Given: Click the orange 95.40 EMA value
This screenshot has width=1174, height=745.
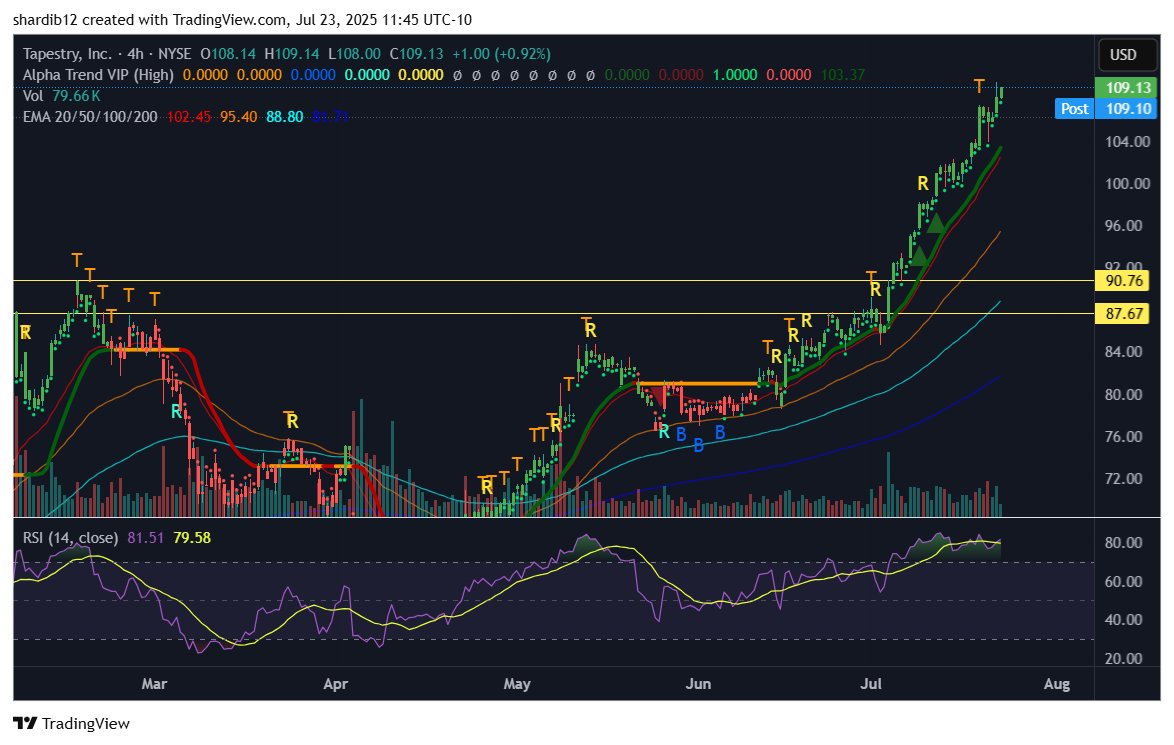Looking at the screenshot, I should [x=238, y=116].
